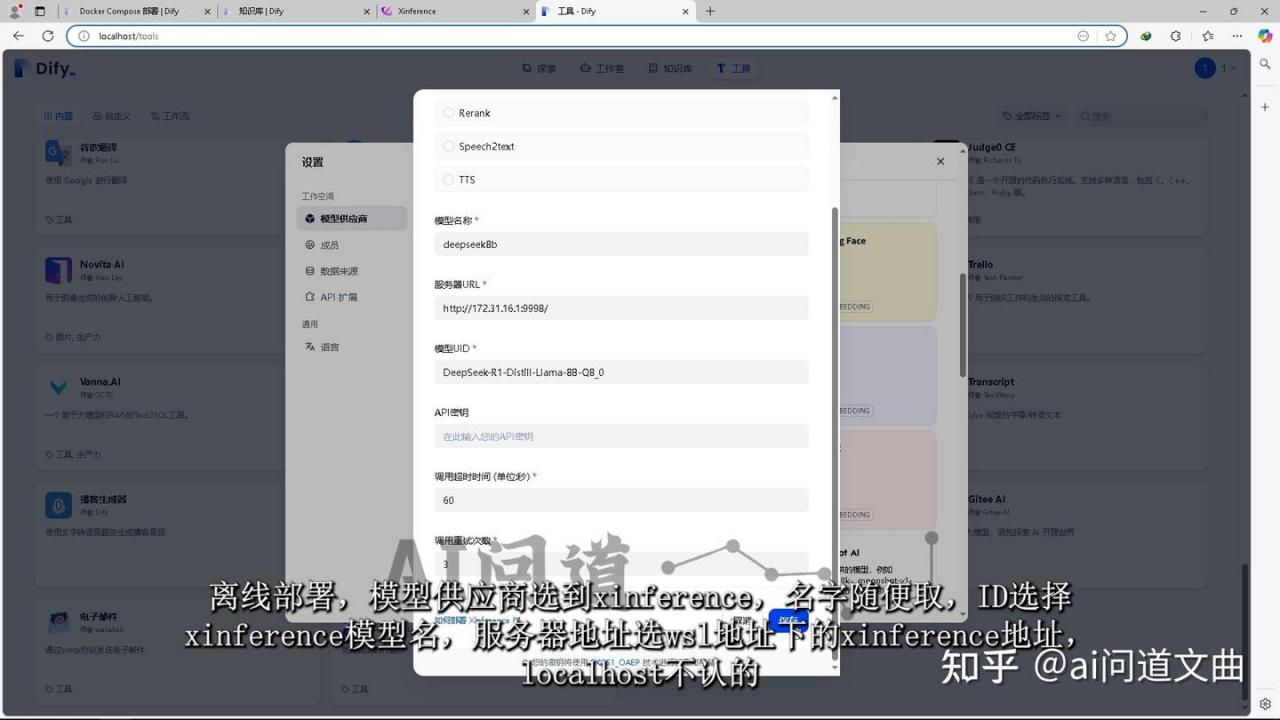Open 模型供应商 in settings sidebar
The height and width of the screenshot is (720, 1280).
tap(352, 218)
